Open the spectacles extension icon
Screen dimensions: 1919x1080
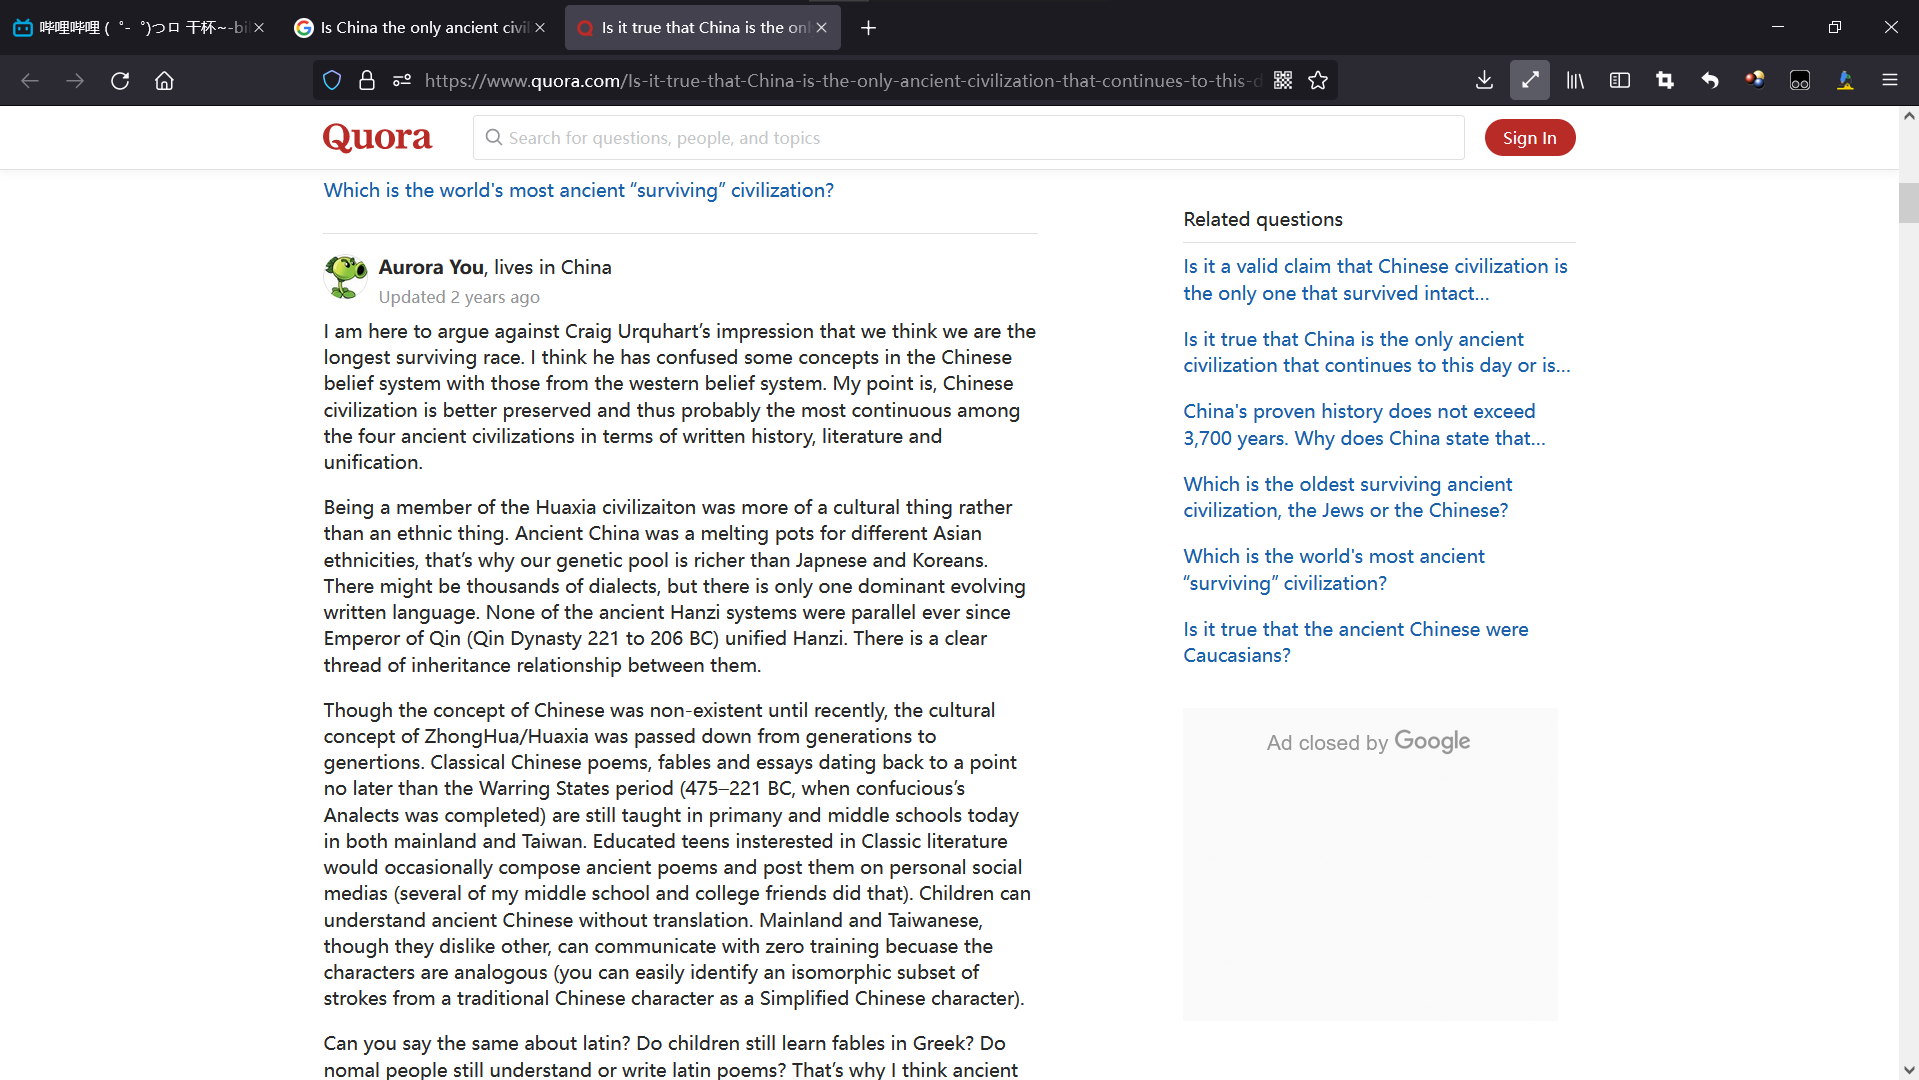click(x=1800, y=81)
